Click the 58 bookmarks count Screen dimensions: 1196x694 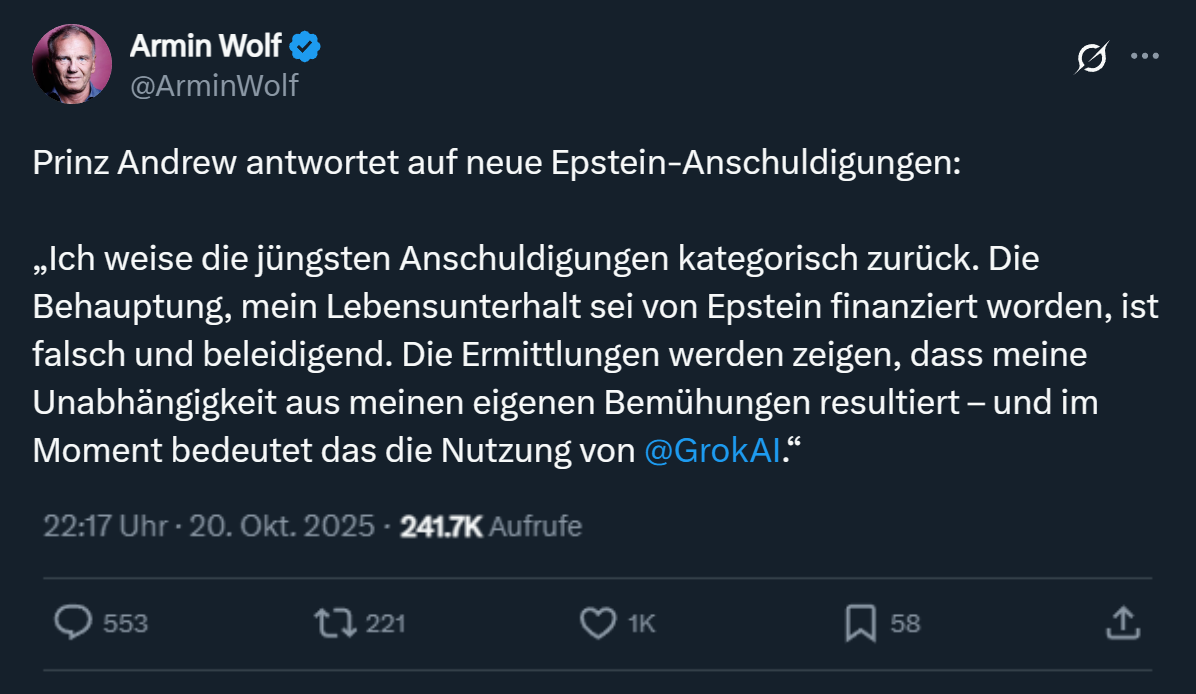[905, 624]
